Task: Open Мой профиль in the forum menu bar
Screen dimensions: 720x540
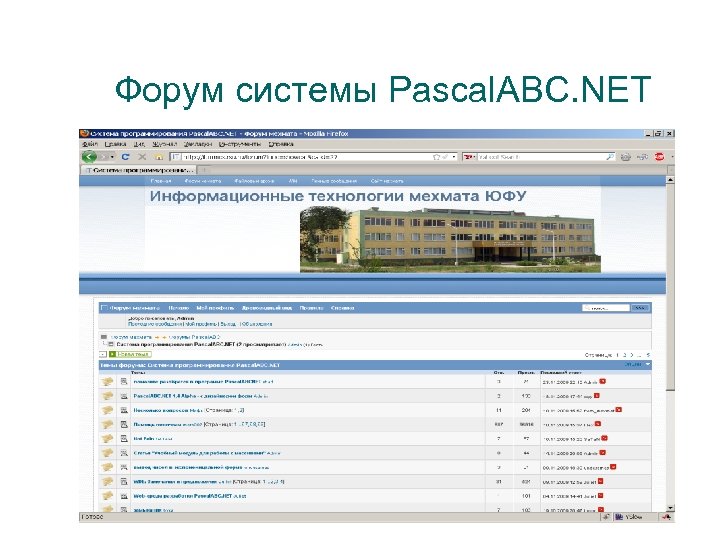Action: tap(215, 308)
